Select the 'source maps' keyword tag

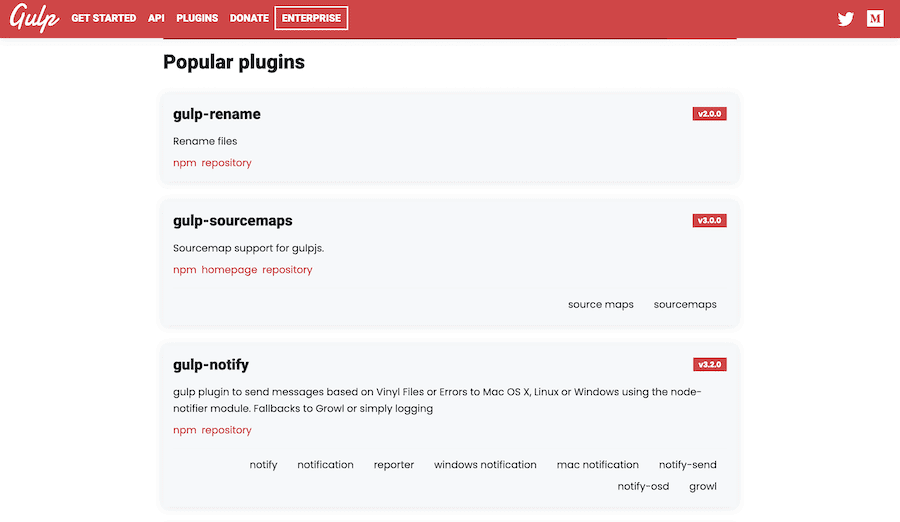[600, 304]
